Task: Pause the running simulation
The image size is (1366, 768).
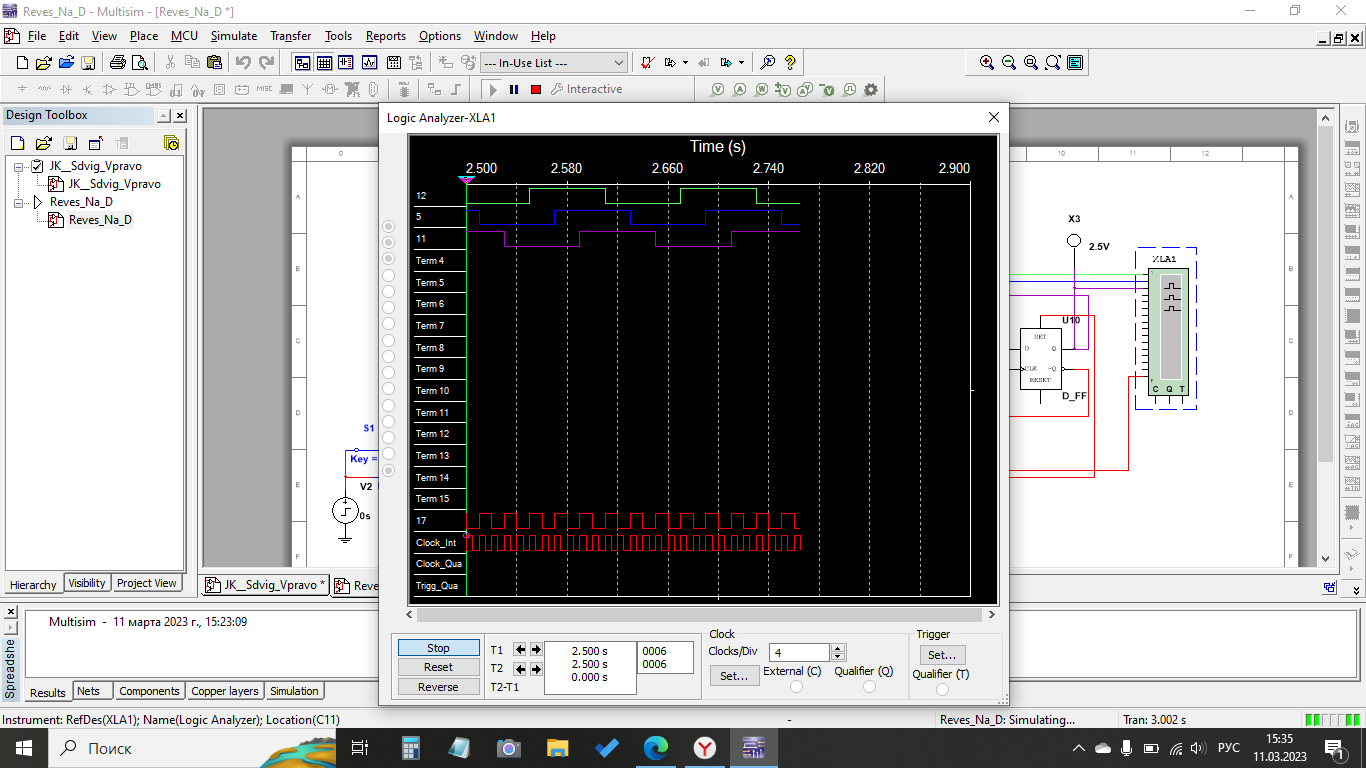Action: coord(514,89)
